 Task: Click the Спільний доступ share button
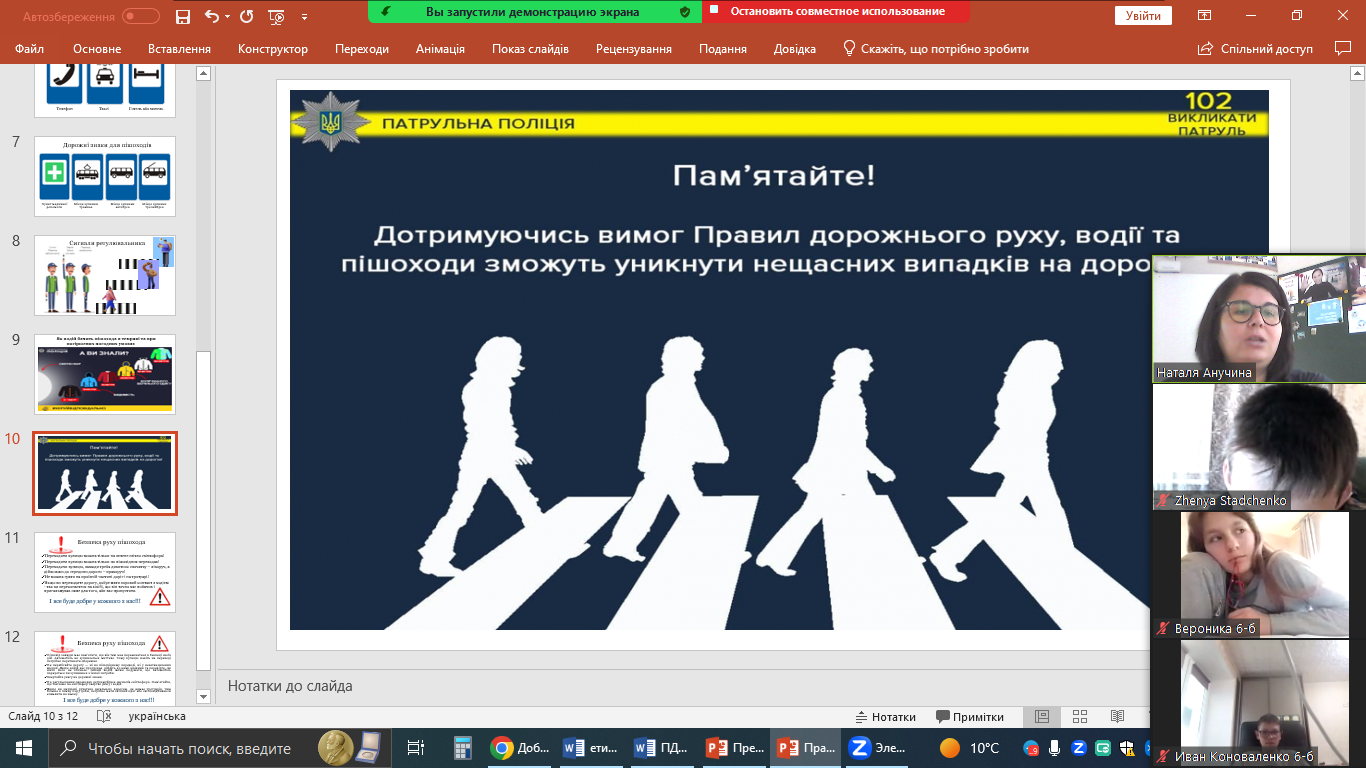[1255, 48]
